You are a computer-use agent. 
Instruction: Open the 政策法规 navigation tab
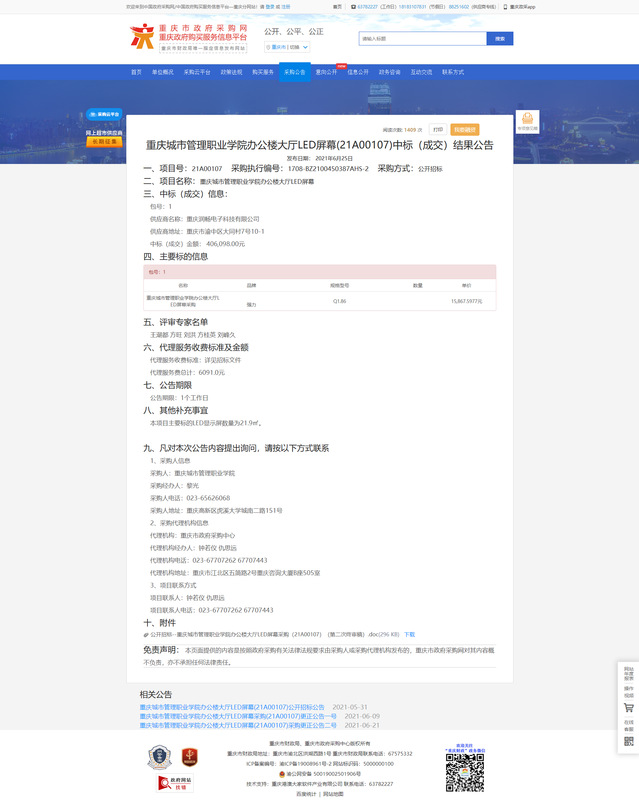pyautogui.click(x=231, y=72)
